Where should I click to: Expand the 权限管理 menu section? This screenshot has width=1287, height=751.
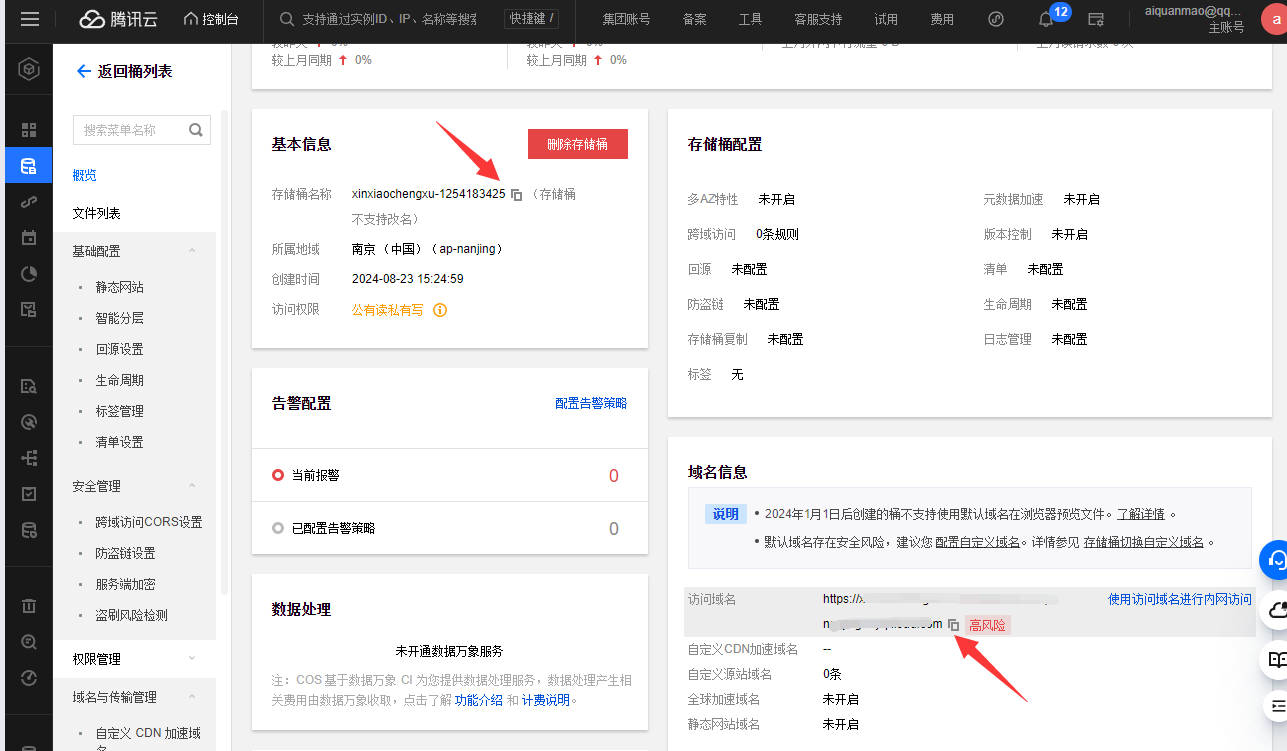coord(192,659)
